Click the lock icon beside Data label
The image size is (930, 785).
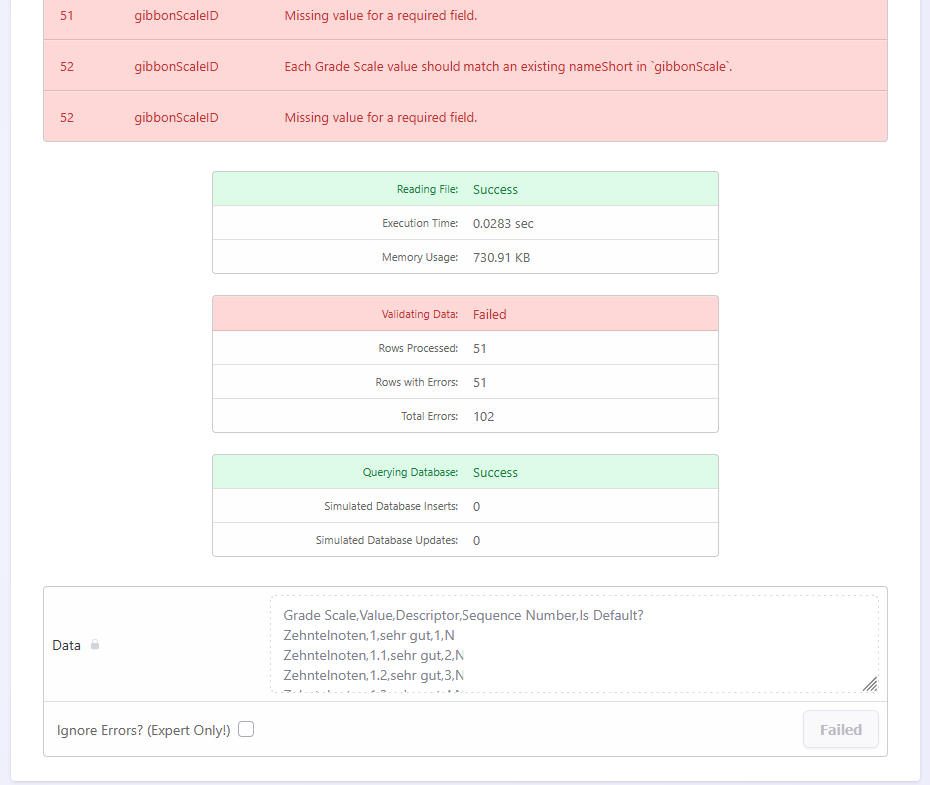(x=95, y=646)
